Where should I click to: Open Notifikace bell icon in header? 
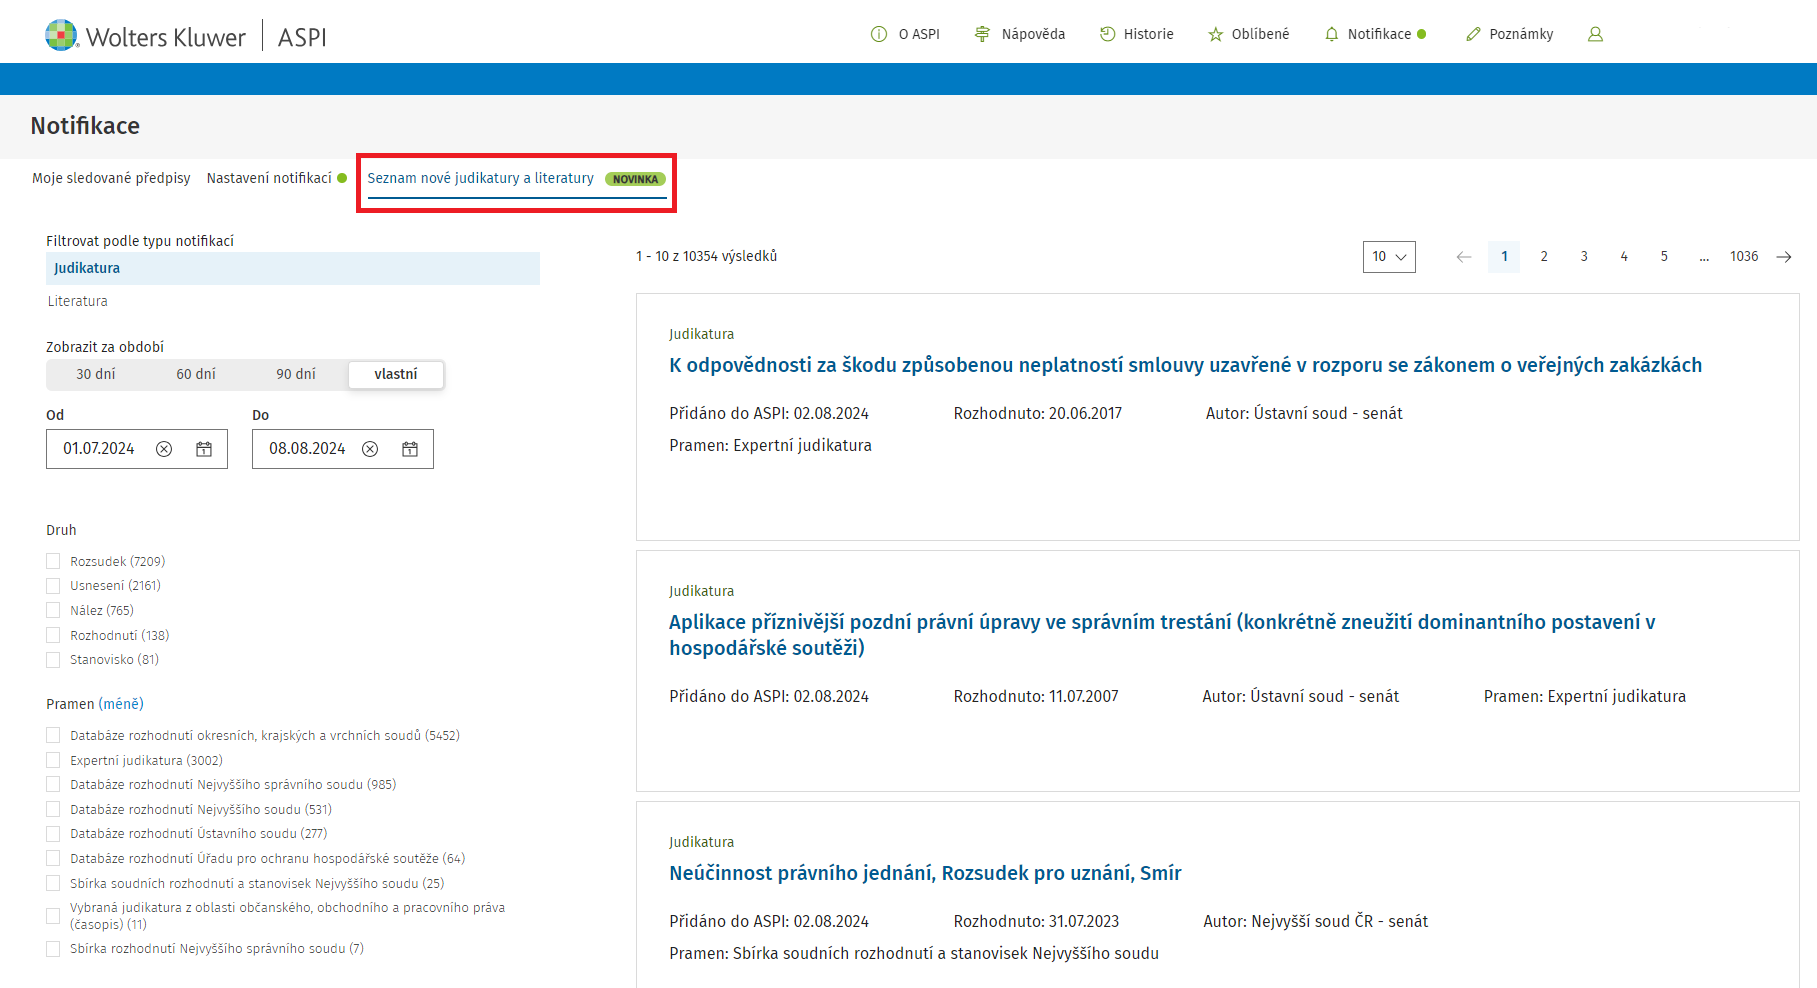1331,34
